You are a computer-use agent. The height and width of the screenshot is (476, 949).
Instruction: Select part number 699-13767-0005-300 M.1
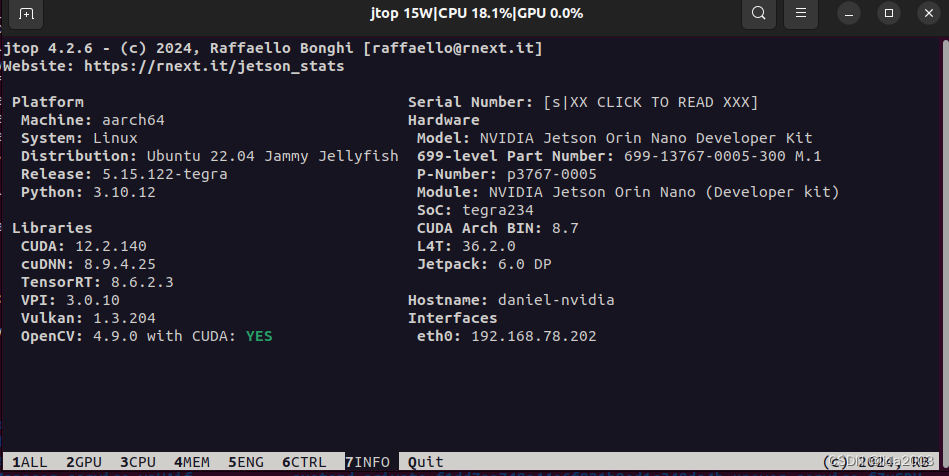click(722, 156)
